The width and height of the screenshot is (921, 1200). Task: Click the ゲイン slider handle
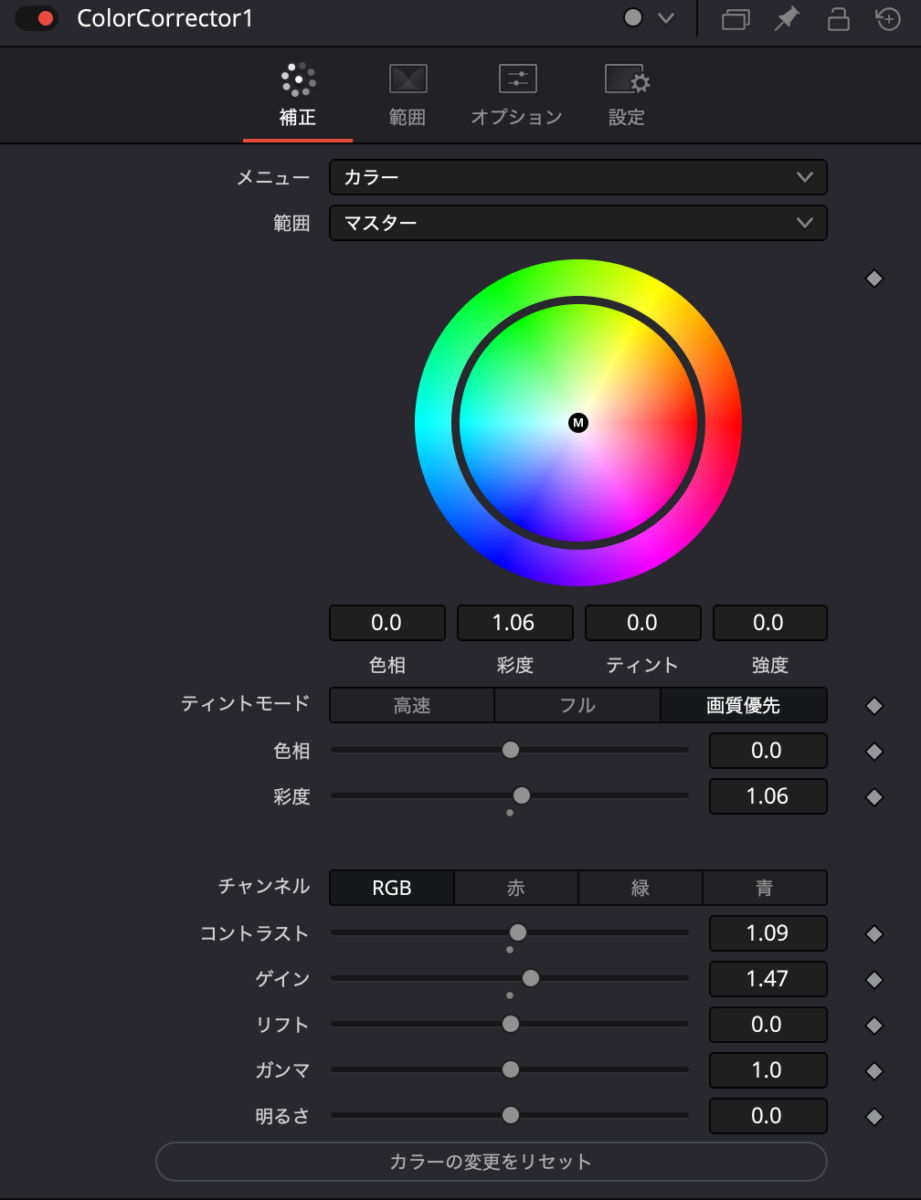531,978
